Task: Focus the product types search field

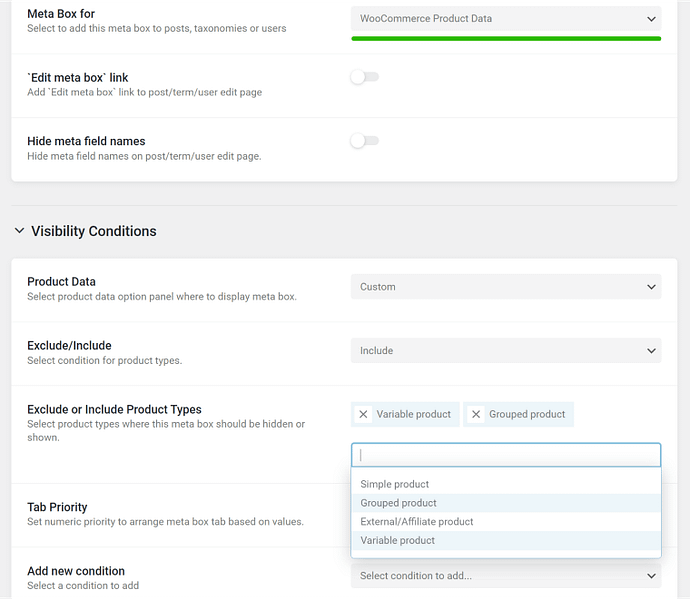Action: (505, 455)
